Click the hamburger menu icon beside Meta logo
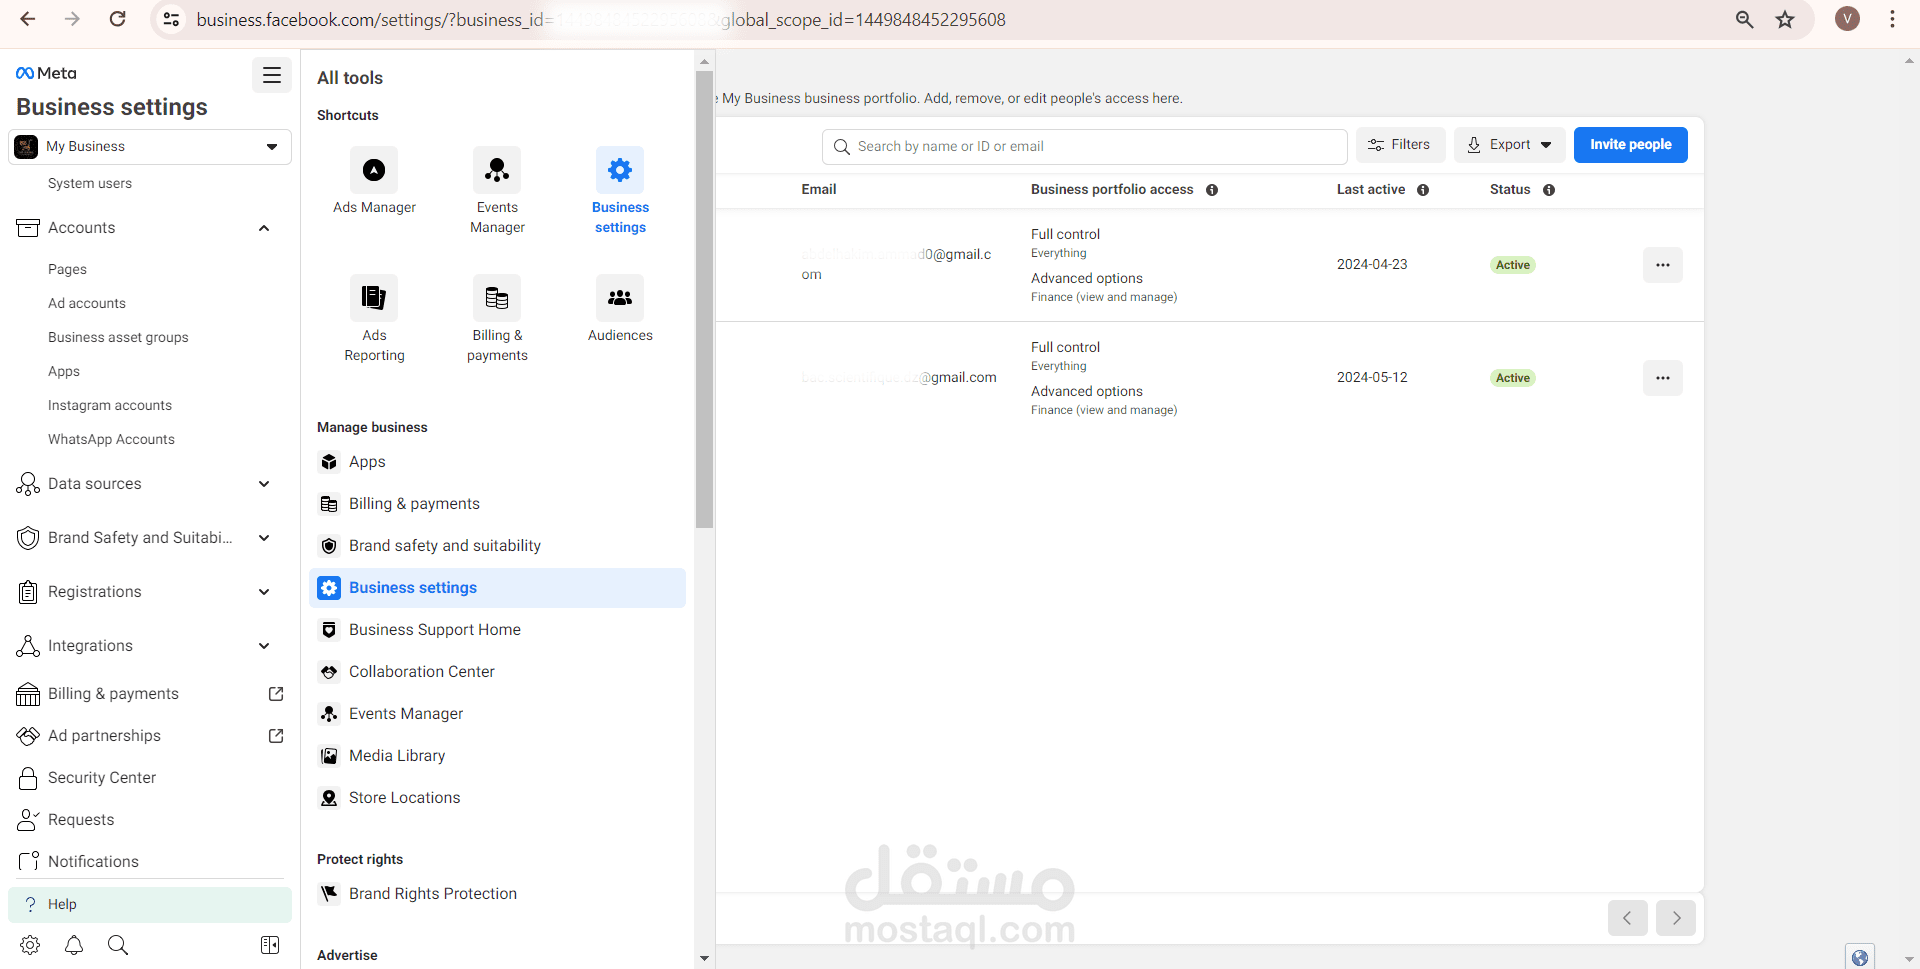 [271, 75]
